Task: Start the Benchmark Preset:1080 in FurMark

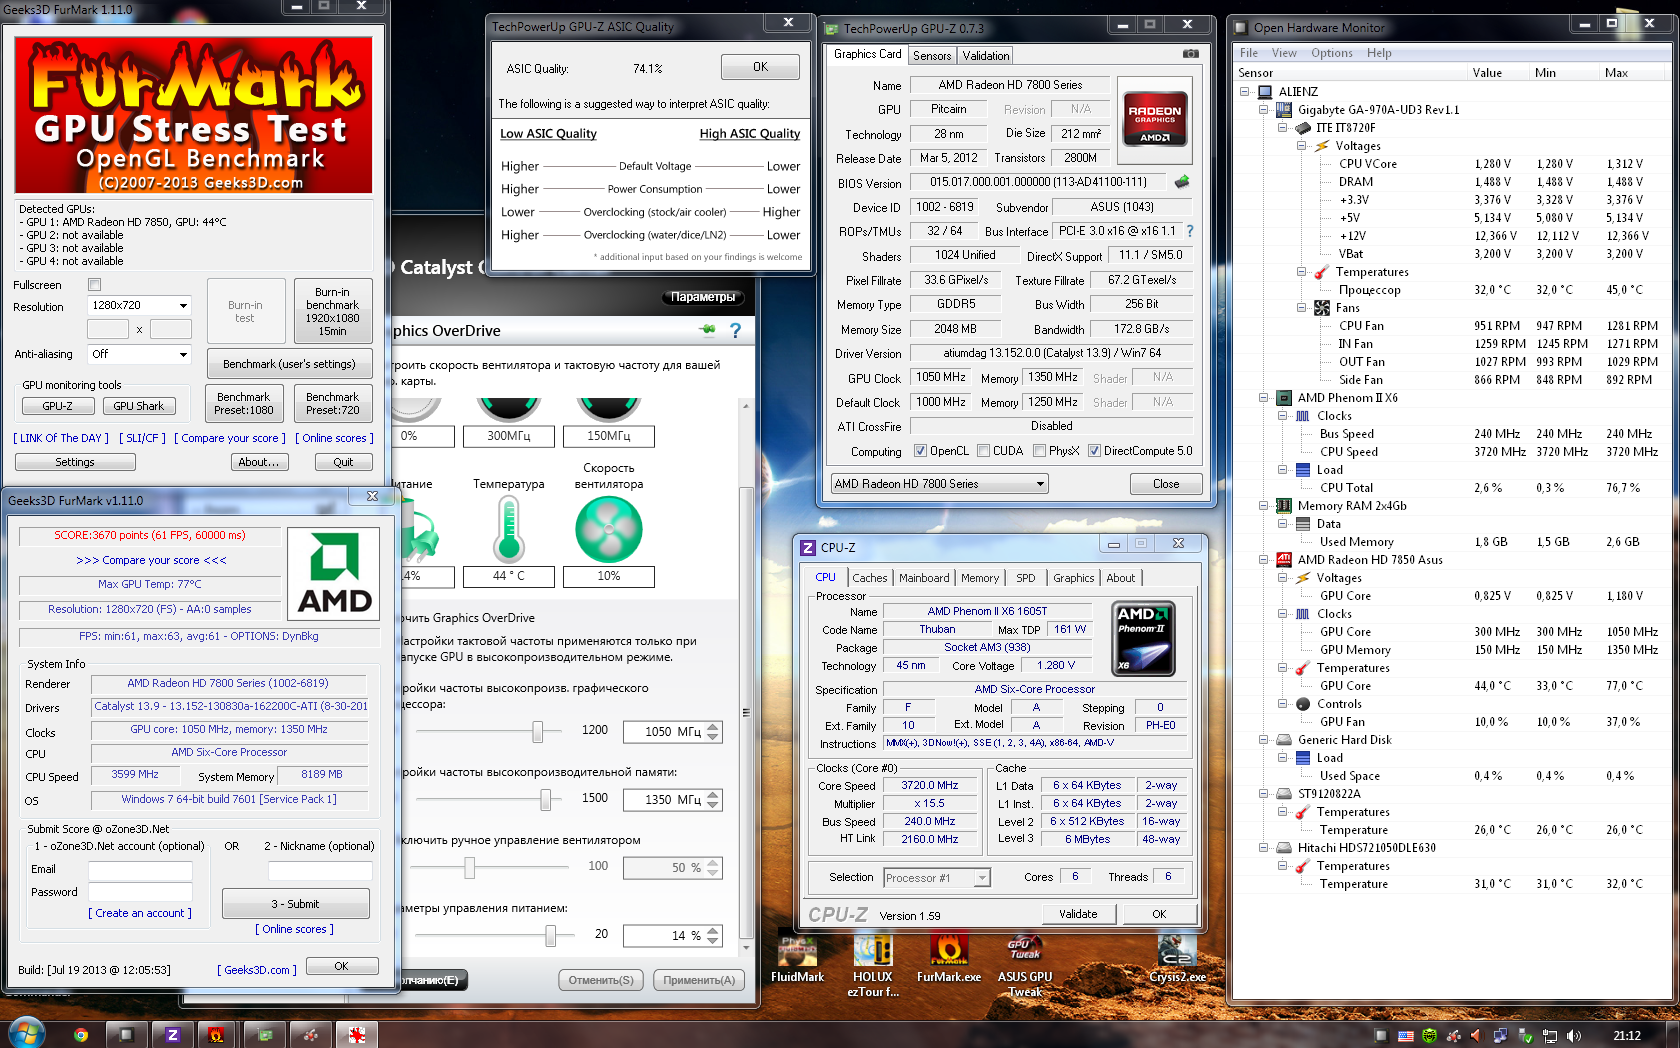Action: (x=244, y=403)
